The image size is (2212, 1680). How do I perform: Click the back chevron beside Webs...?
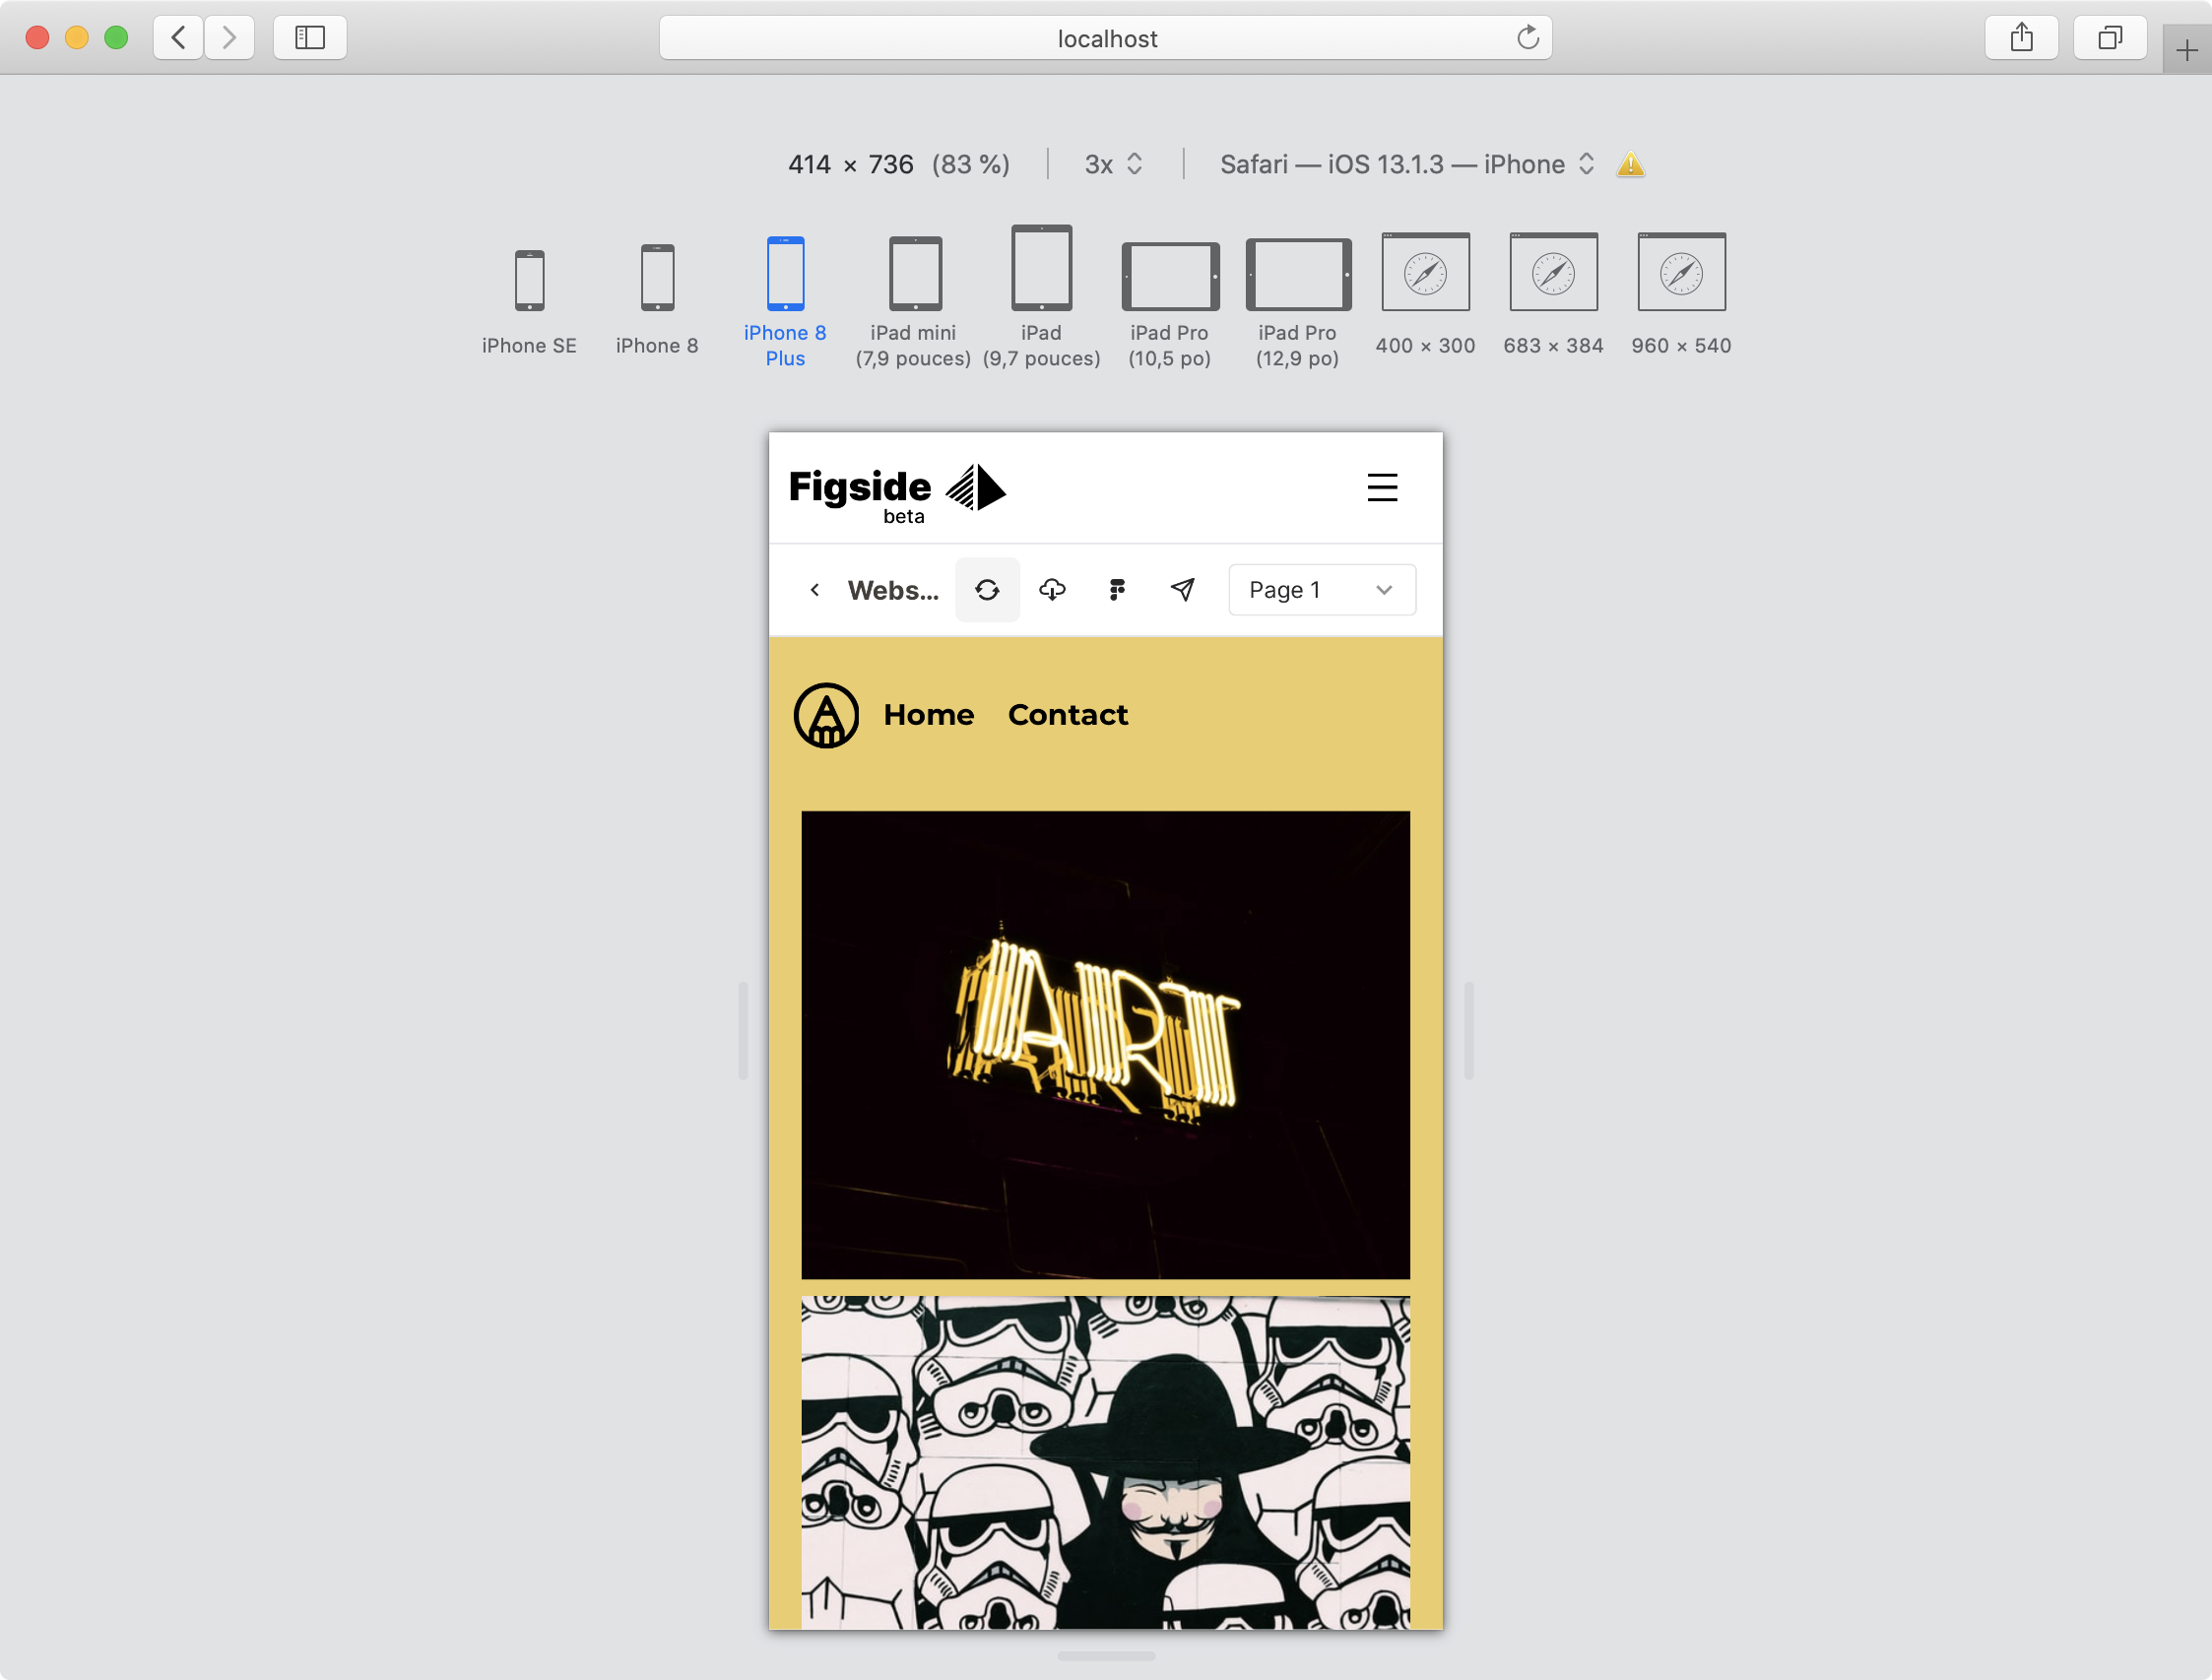(815, 590)
